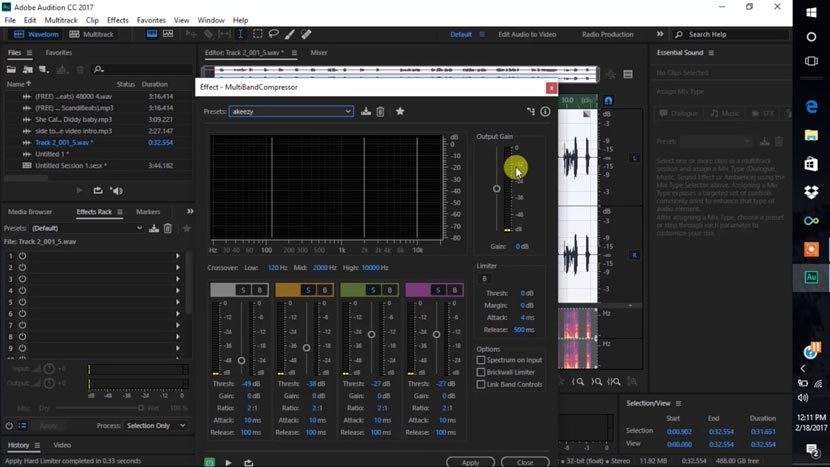Switch to the Markers tab
Image resolution: width=830 pixels, height=467 pixels.
148,212
